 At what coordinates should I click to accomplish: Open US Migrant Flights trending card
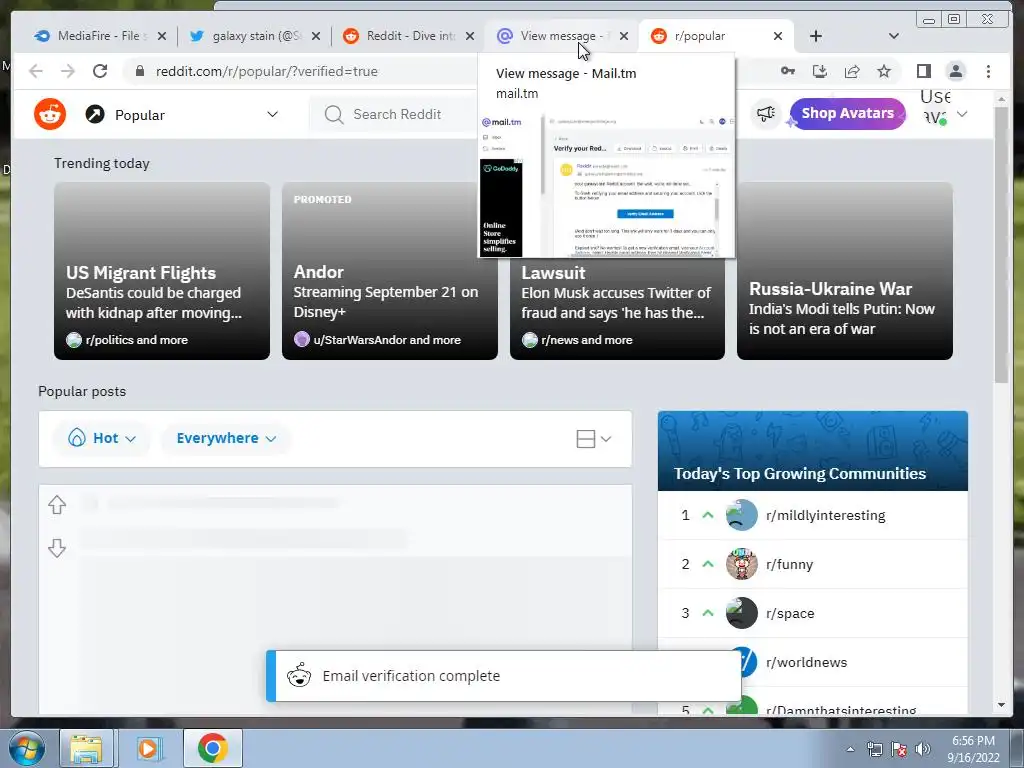162,271
